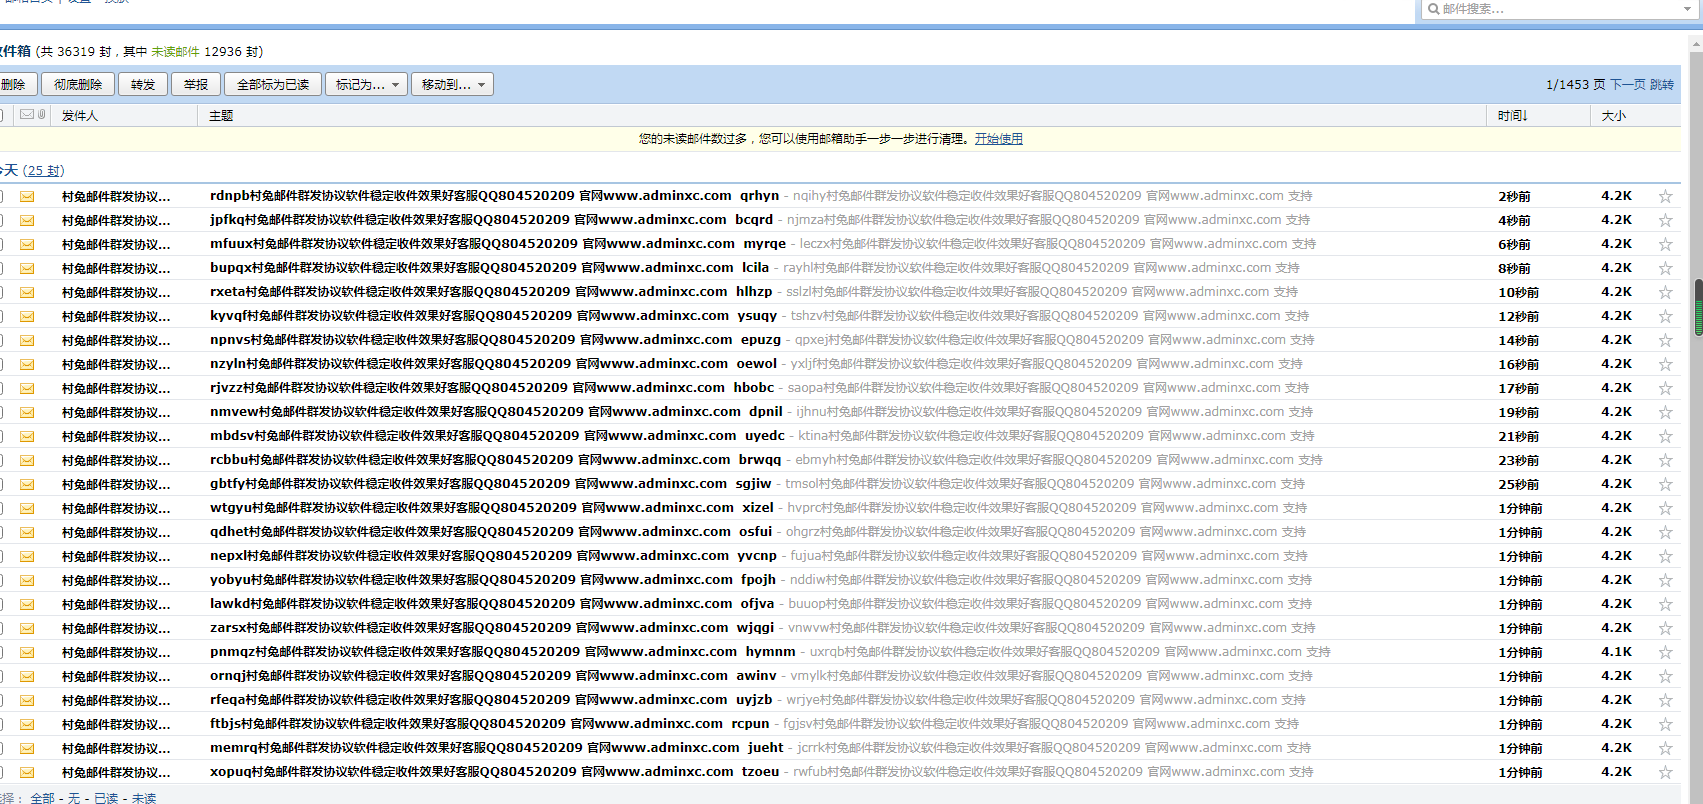Sort by 时间 column
The image size is (1703, 804).
point(1512,116)
